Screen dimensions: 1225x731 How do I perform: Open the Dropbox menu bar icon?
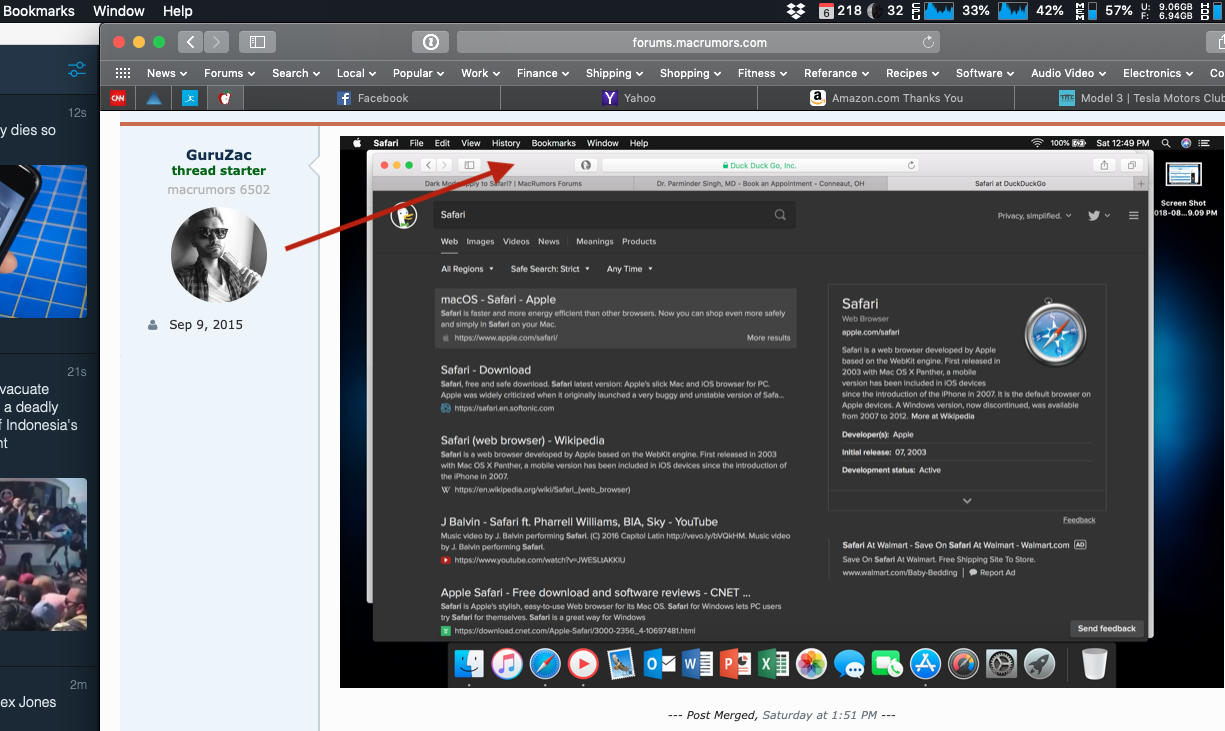point(796,11)
